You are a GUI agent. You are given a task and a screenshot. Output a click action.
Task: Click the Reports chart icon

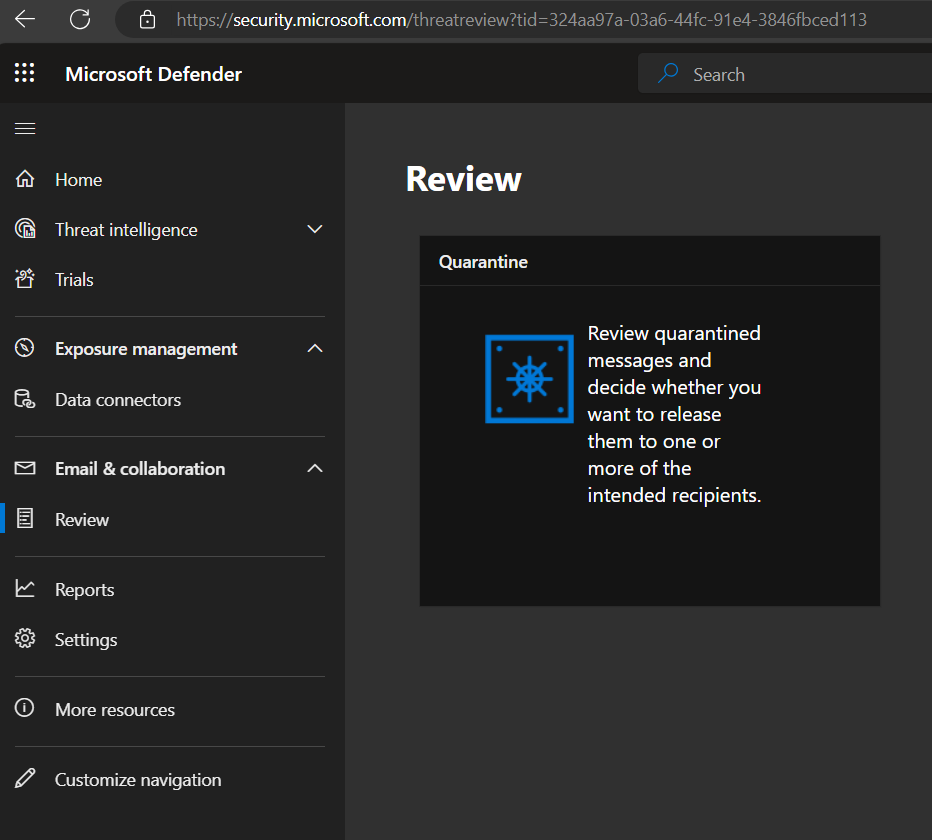pyautogui.click(x=25, y=590)
